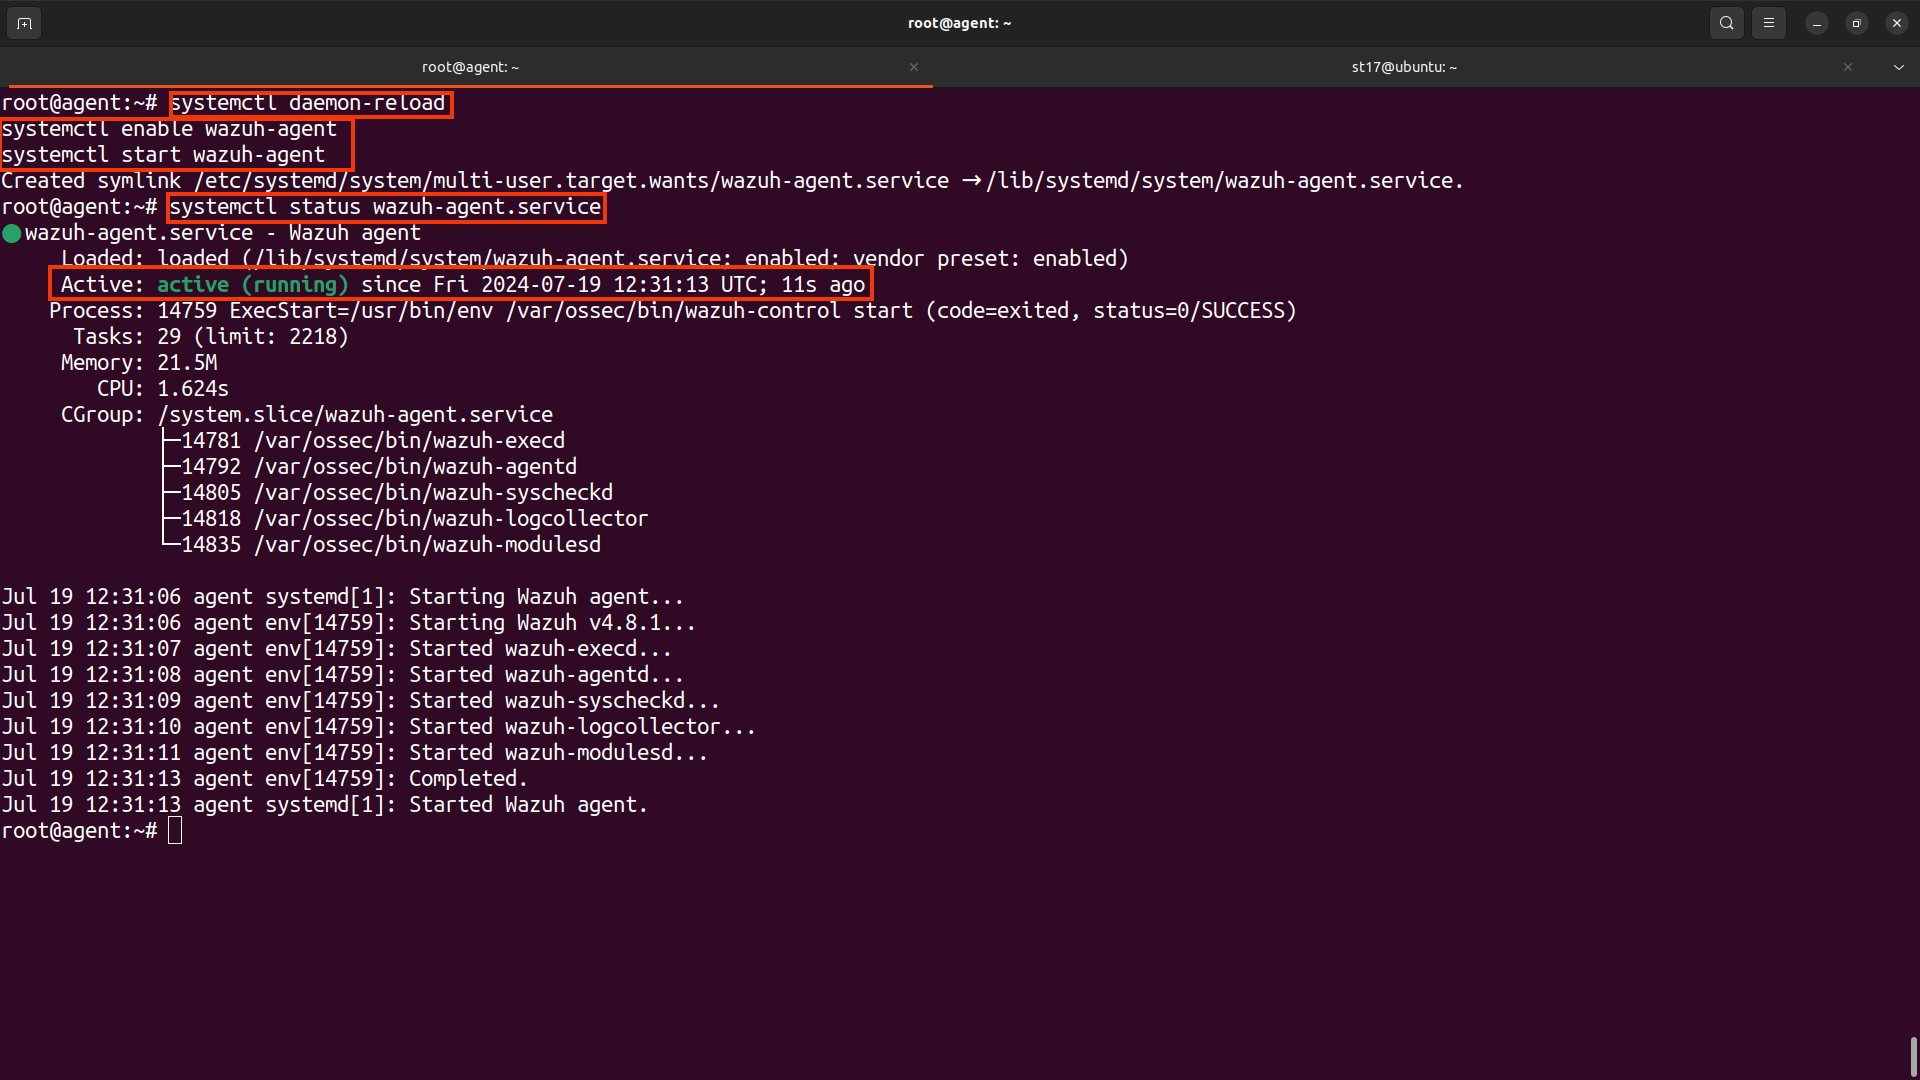Click the '14792 /var/ossec/bin/wazuh-agentd' process row
Image resolution: width=1920 pixels, height=1080 pixels.
(379, 467)
